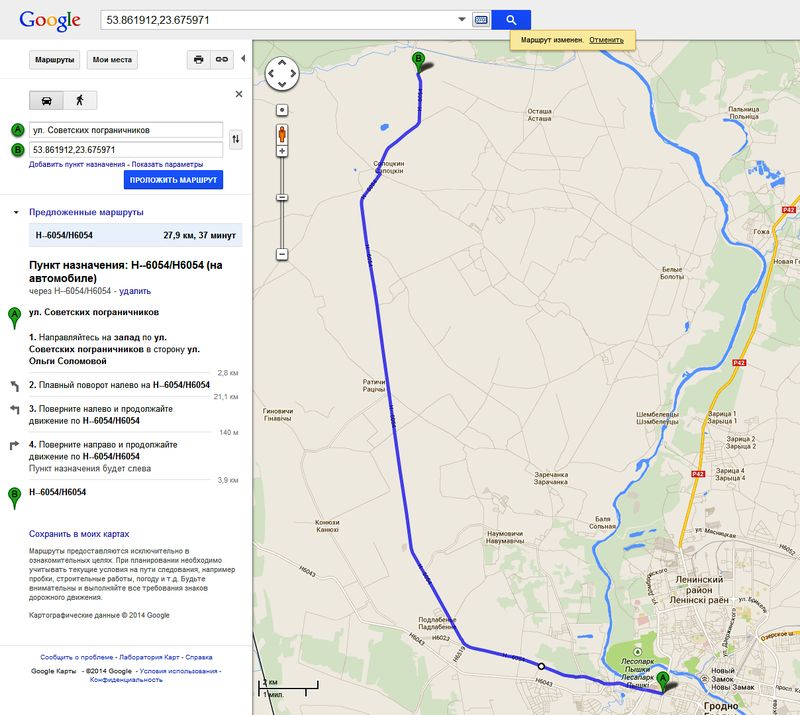This screenshot has height=715, width=800.
Task: Zoom in with the plus button on map
Action: pos(283,151)
